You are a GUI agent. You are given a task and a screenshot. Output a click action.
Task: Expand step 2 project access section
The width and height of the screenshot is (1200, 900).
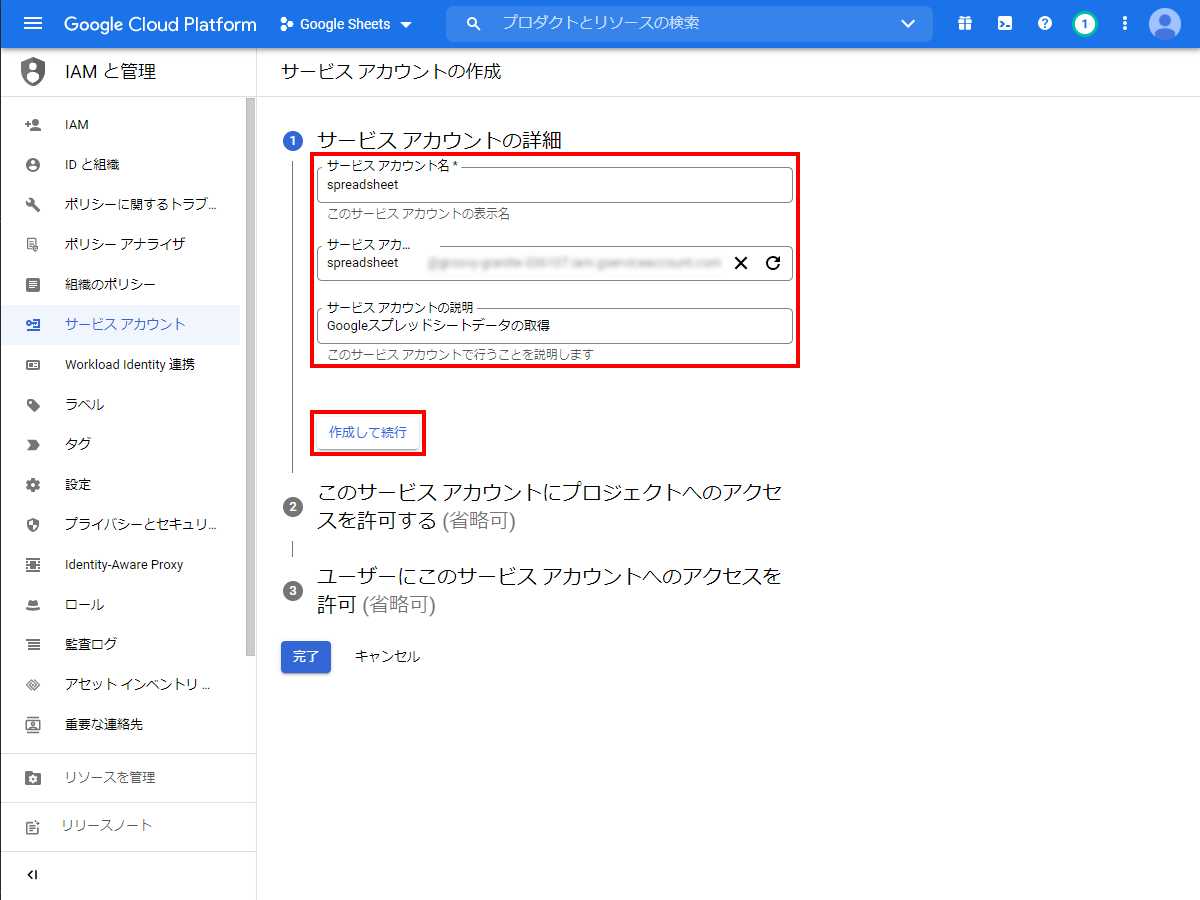[550, 506]
